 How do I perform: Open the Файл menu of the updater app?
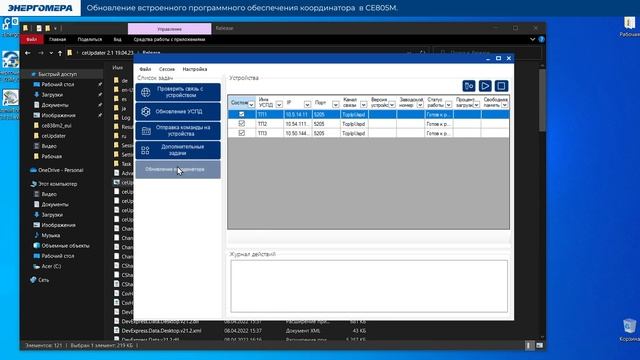[145, 69]
